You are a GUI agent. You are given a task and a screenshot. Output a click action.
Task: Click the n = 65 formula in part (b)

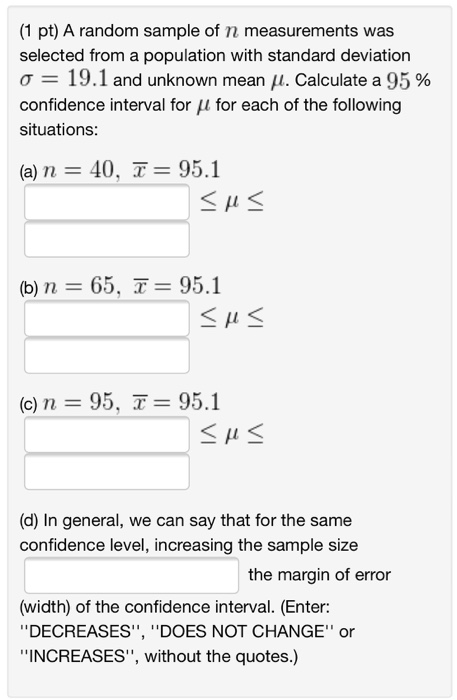[82, 286]
